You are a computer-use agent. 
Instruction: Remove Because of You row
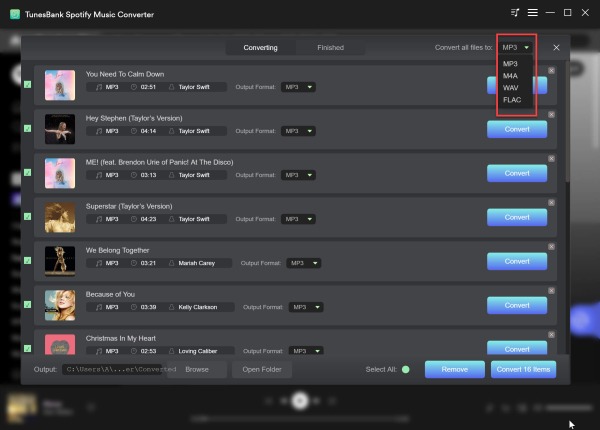[x=551, y=291]
